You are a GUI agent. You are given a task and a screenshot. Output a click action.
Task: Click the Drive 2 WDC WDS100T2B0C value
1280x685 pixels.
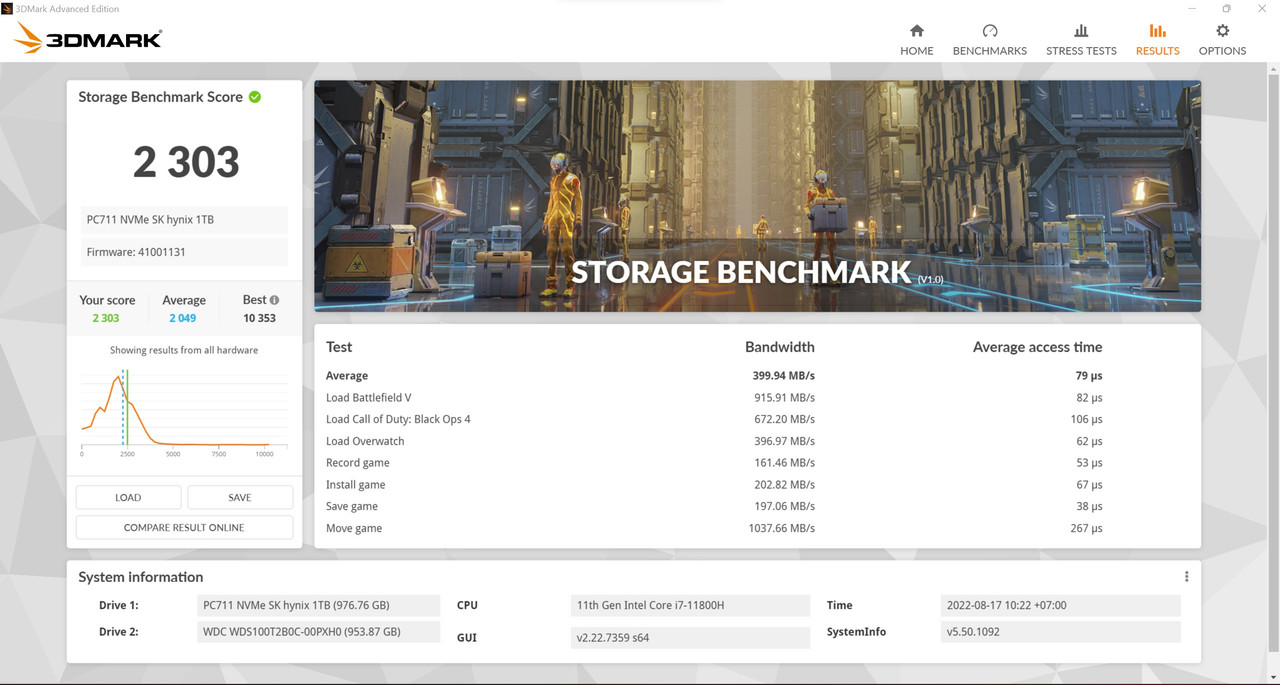pos(318,632)
